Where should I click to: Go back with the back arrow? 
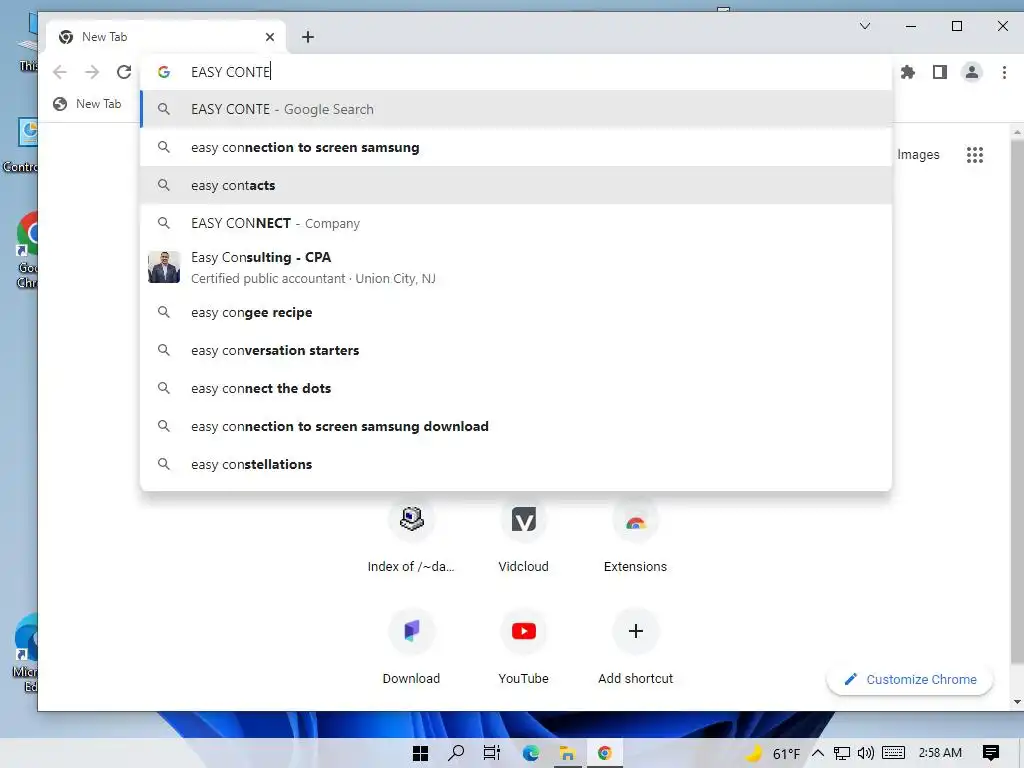(60, 72)
